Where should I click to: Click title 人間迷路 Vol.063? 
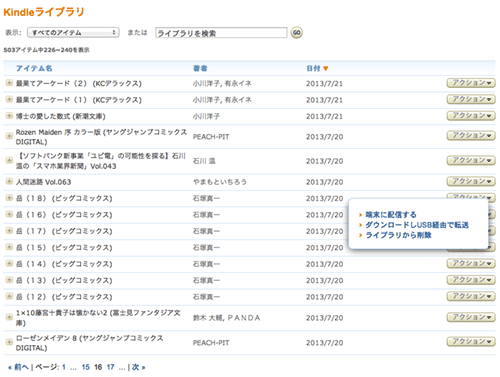point(43,182)
